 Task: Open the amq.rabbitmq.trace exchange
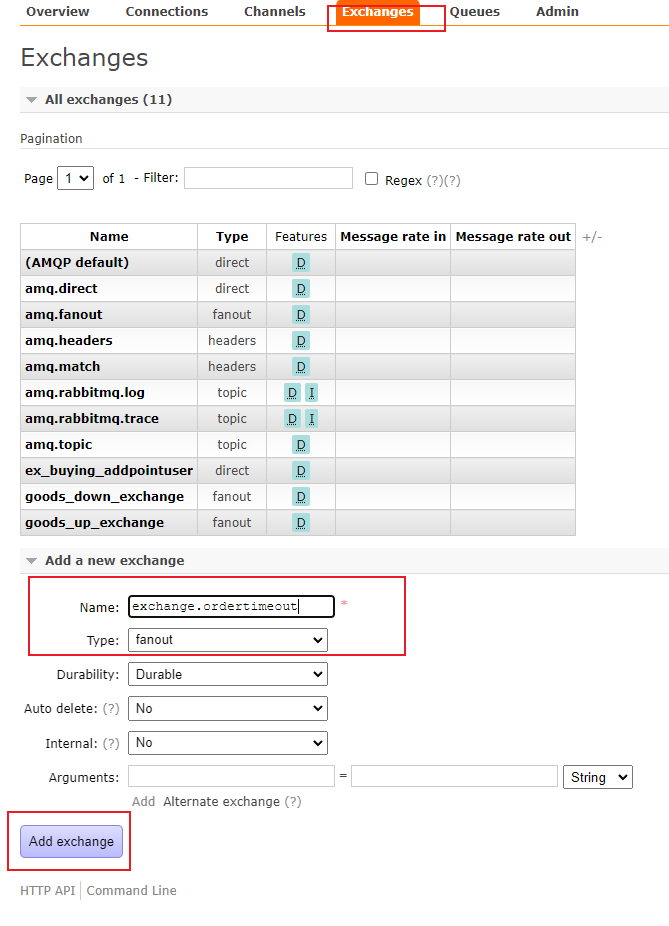(92, 418)
